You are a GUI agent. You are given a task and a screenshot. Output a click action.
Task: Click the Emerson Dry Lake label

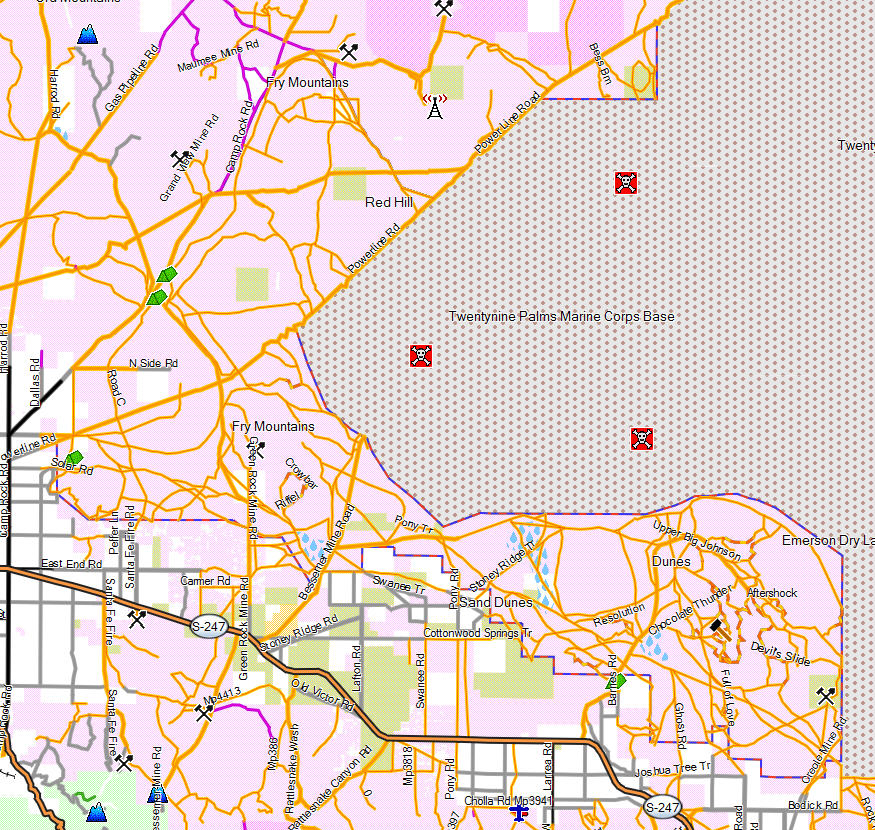828,540
